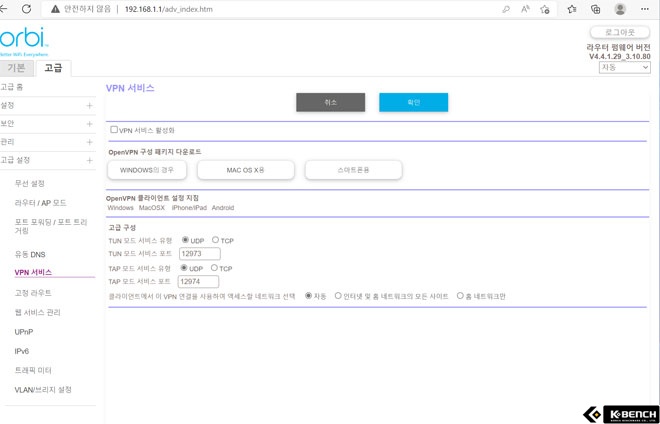Open 트래픽 미터 in the sidebar
The height and width of the screenshot is (424, 660).
33,371
